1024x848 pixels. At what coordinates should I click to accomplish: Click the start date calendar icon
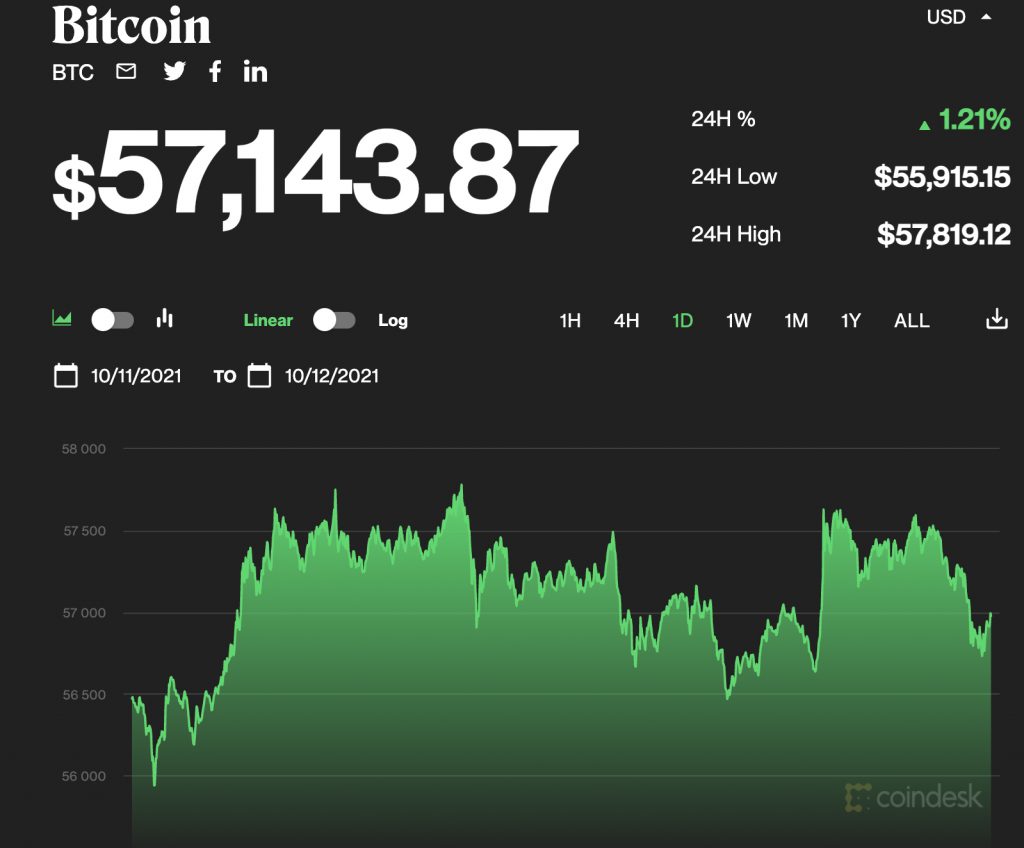66,377
